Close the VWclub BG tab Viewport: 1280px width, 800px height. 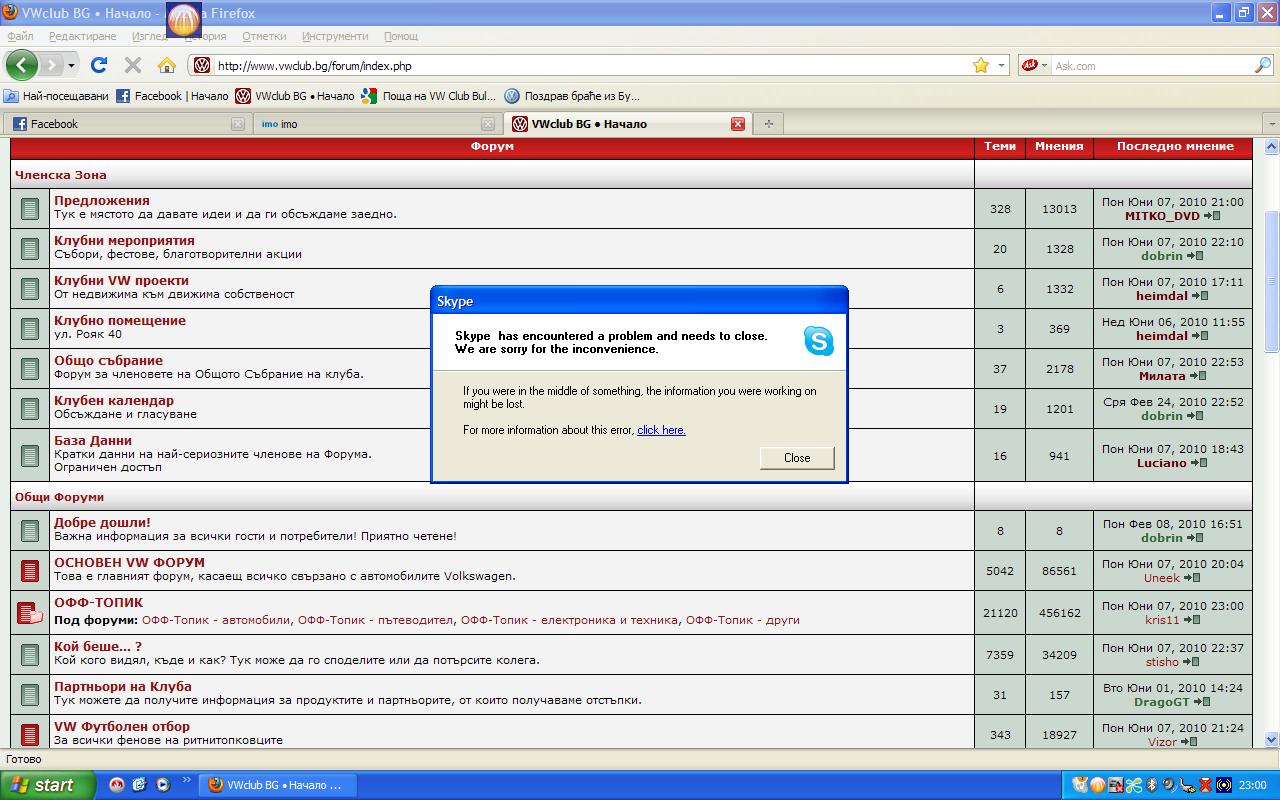tap(737, 124)
